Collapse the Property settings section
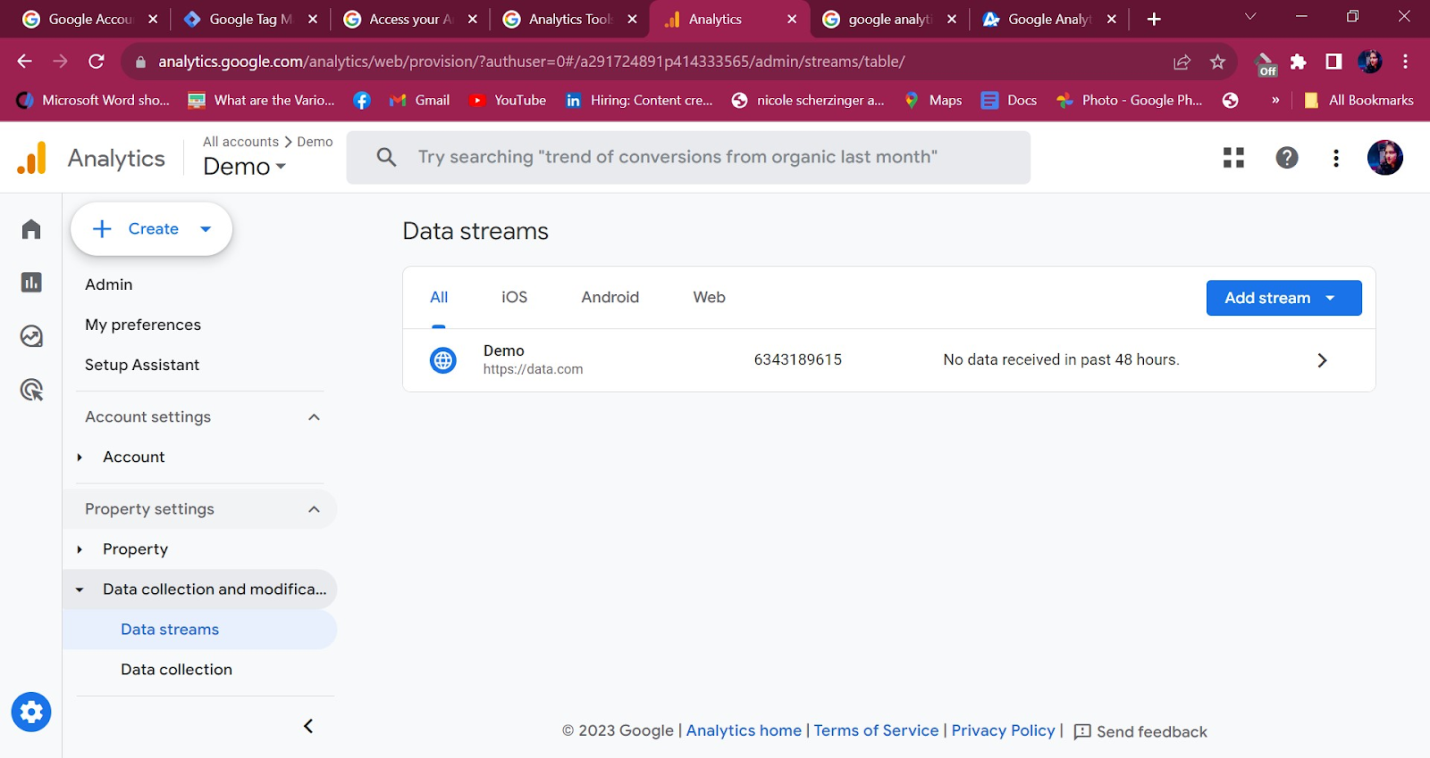 (314, 509)
